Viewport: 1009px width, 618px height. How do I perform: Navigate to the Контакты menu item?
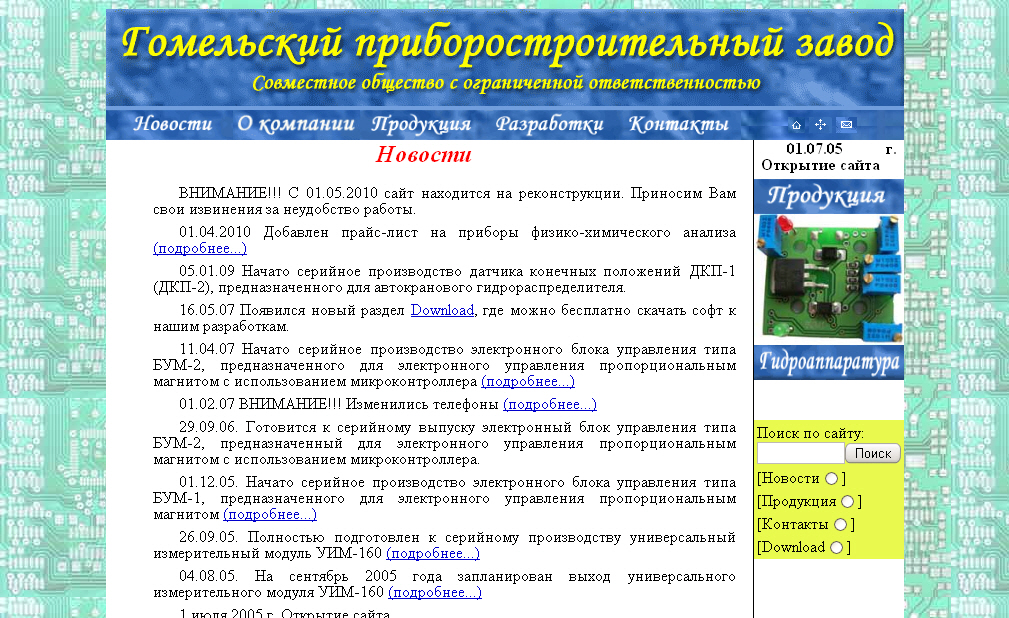pos(678,124)
